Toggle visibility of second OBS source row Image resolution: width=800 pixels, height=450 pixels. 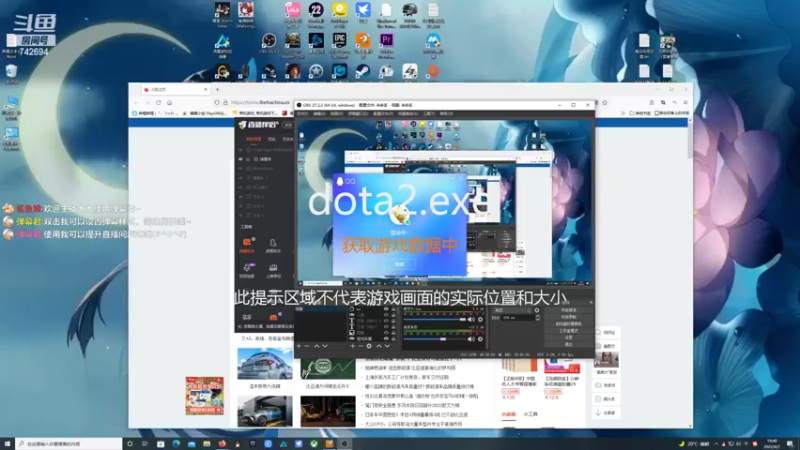coord(386,314)
